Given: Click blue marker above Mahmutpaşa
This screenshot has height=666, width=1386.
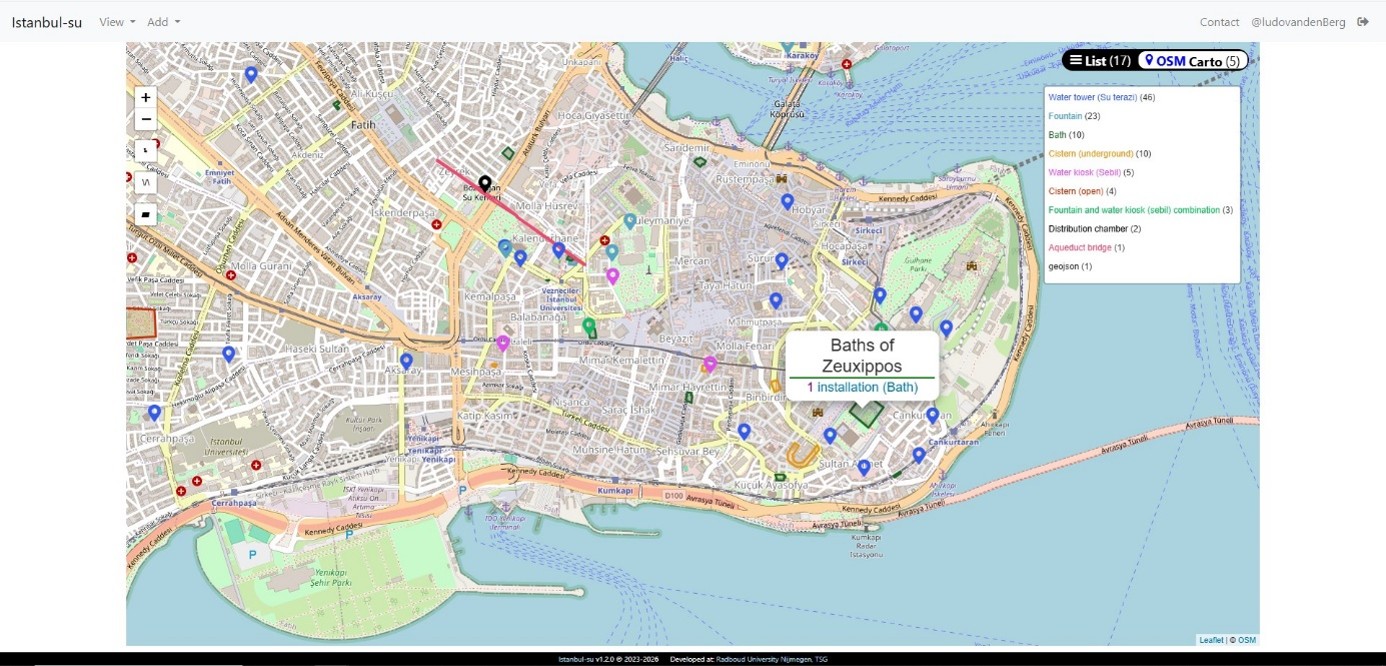Looking at the screenshot, I should (x=775, y=300).
